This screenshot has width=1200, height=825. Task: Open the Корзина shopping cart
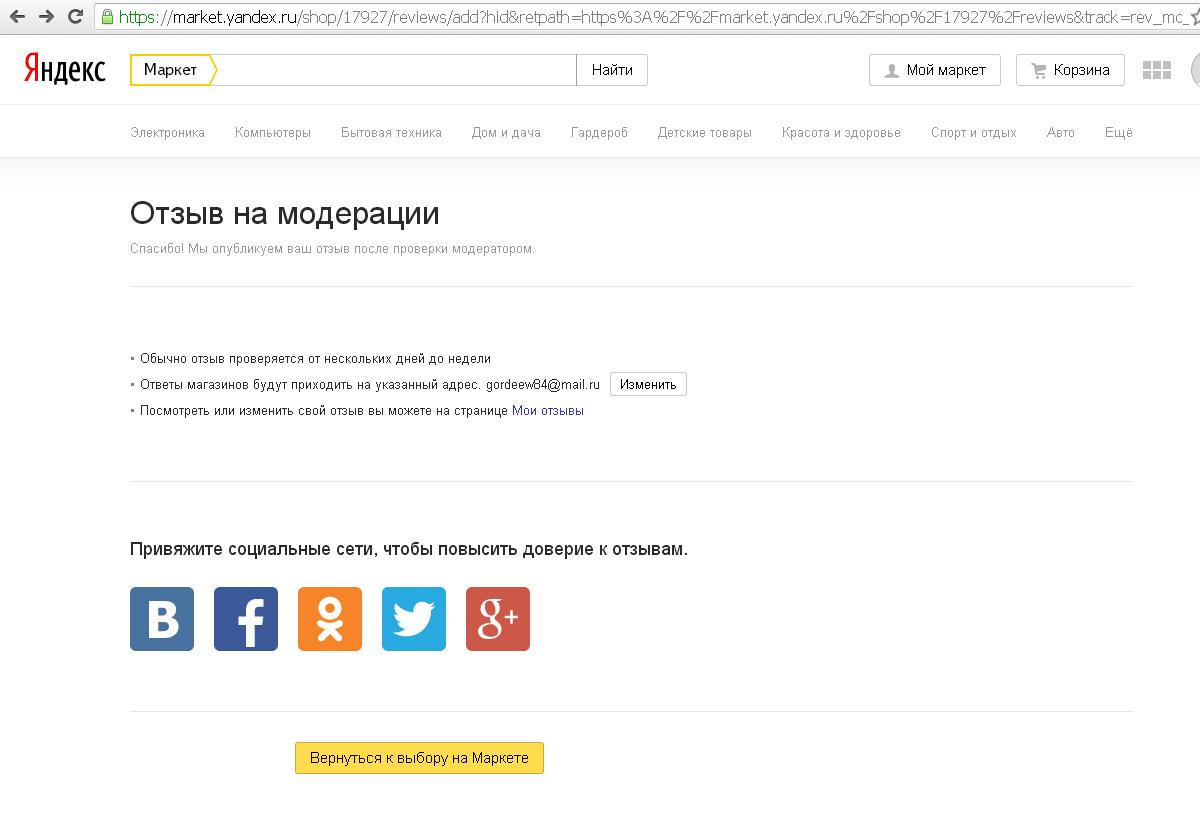[x=1070, y=70]
